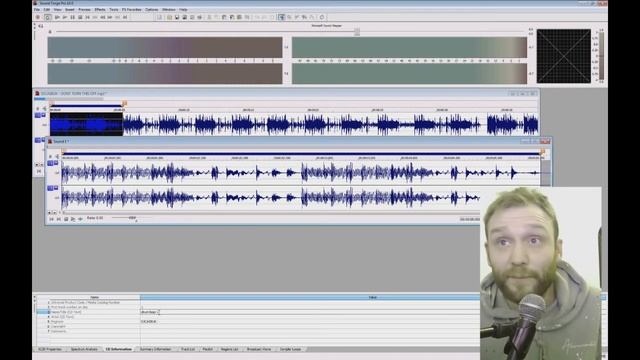Click the orange end marker in Sound 1 ruler
This screenshot has width=640, height=360.
[542, 152]
